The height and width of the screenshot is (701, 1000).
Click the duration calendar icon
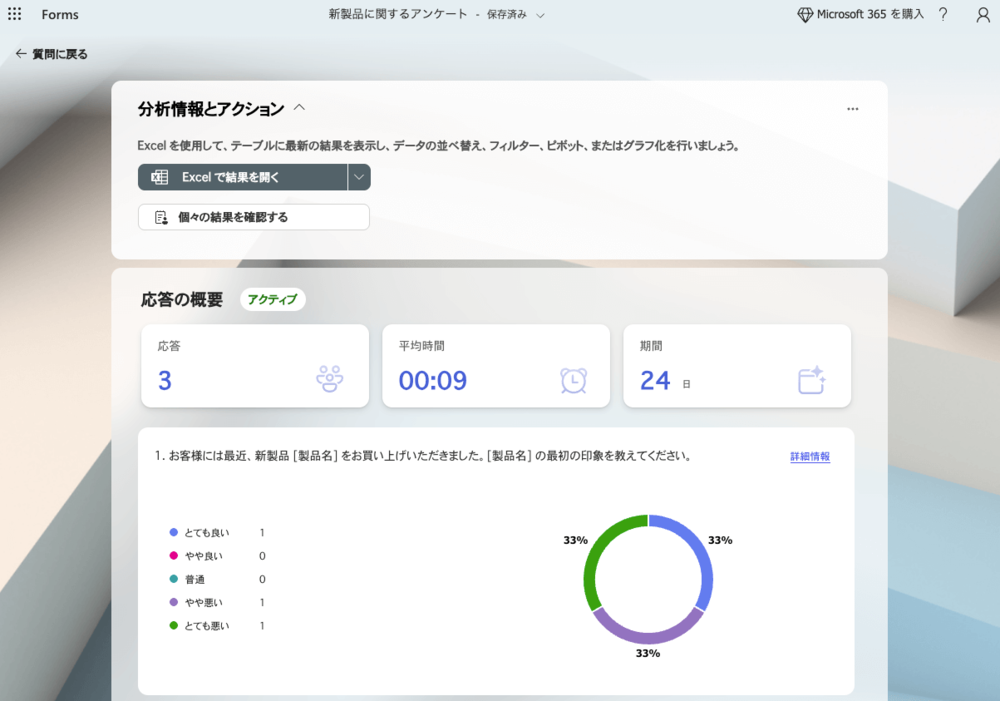click(811, 380)
